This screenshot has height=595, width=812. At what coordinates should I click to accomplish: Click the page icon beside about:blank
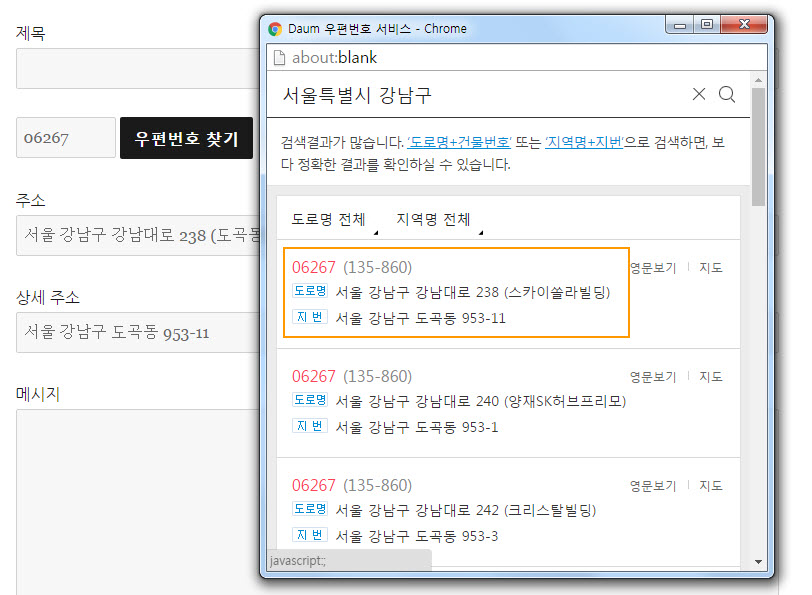point(279,57)
